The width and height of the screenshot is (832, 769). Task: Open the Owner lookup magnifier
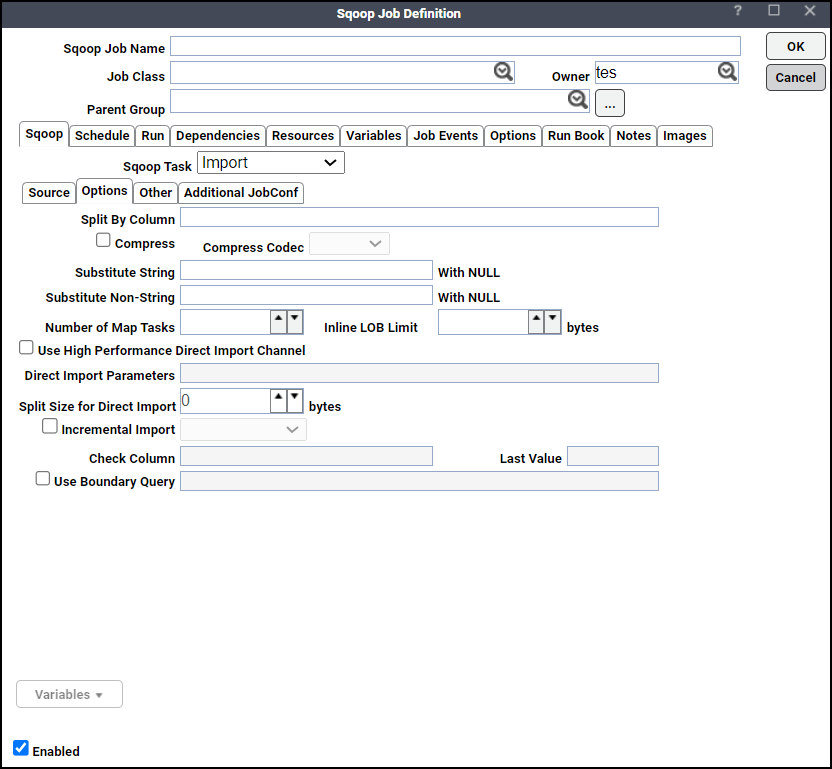click(727, 72)
